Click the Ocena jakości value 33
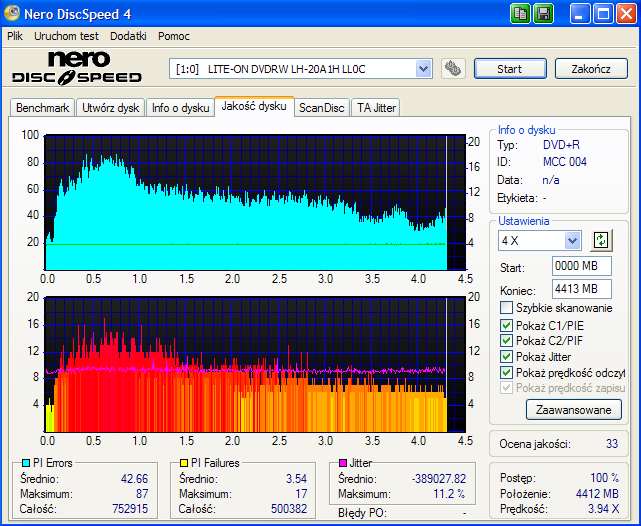 pos(612,444)
